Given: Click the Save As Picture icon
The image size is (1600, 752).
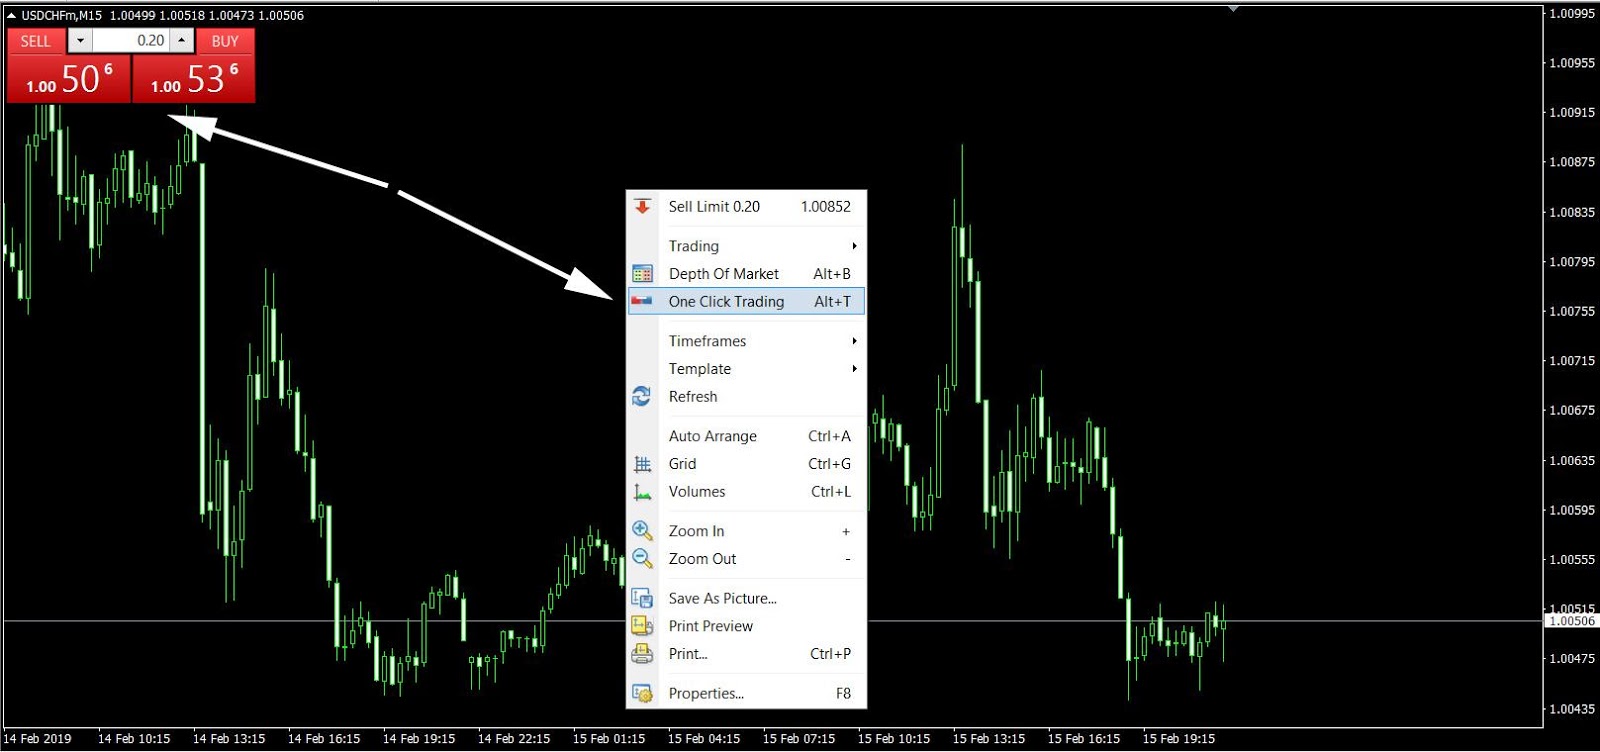Looking at the screenshot, I should coord(642,599).
